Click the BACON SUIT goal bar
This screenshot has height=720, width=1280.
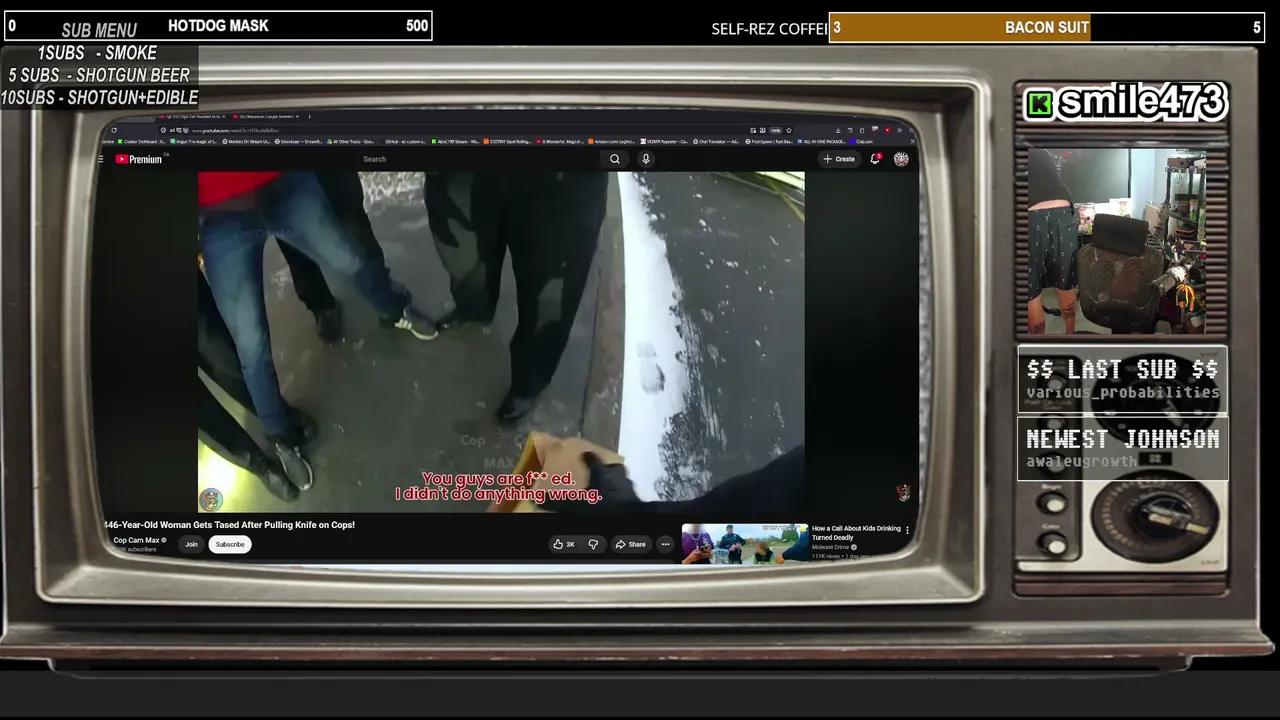coord(1047,28)
